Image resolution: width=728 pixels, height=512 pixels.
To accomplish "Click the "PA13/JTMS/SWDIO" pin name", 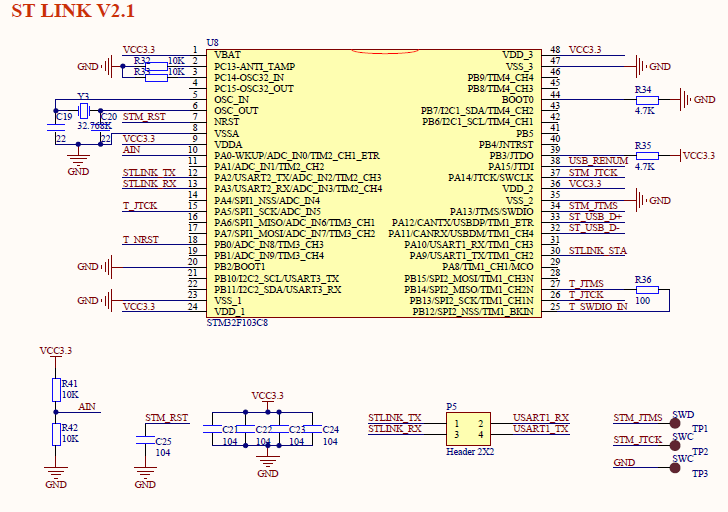I will [x=492, y=212].
